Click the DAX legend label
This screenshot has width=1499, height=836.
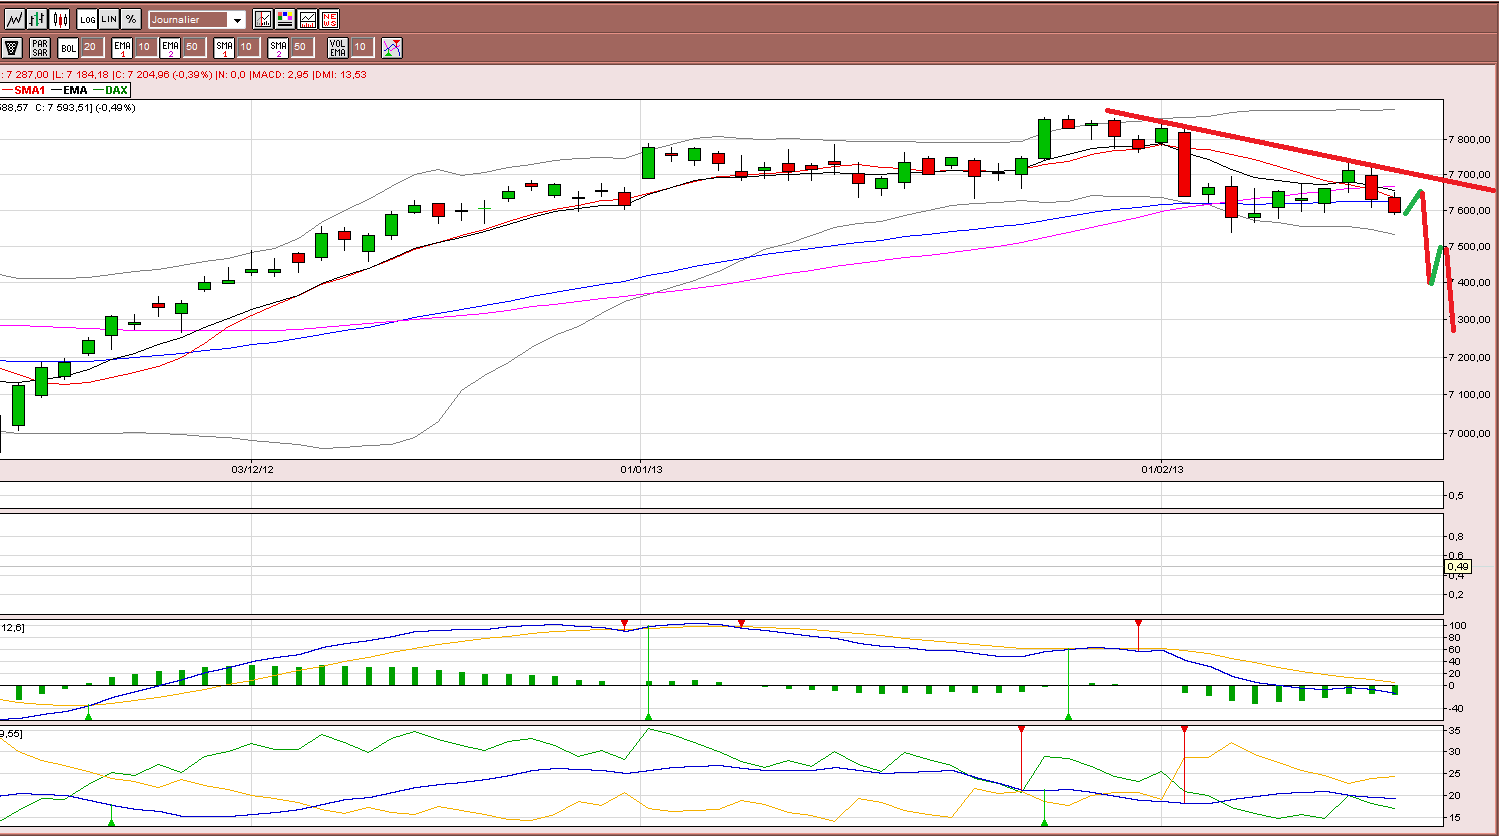pos(116,90)
